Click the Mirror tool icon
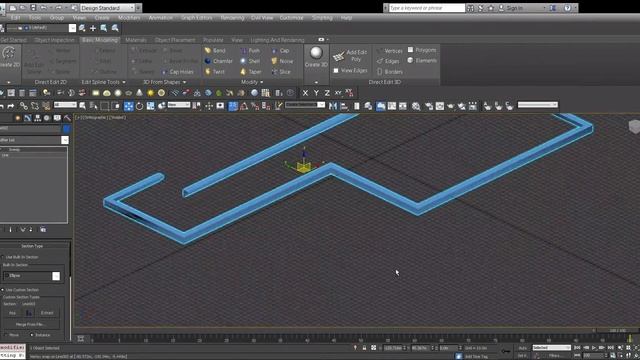 (333, 106)
